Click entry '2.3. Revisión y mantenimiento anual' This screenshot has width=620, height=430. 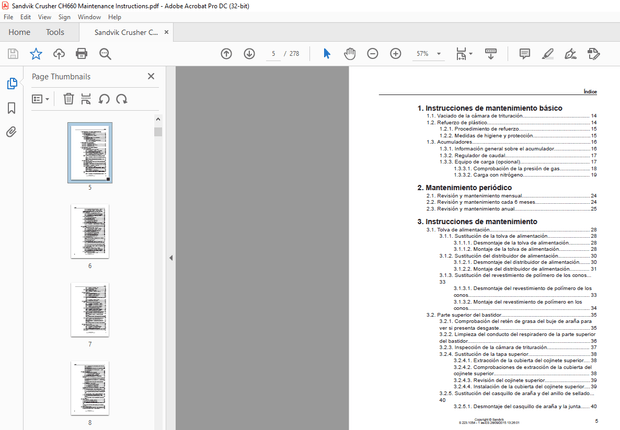pyautogui.click(x=471, y=209)
